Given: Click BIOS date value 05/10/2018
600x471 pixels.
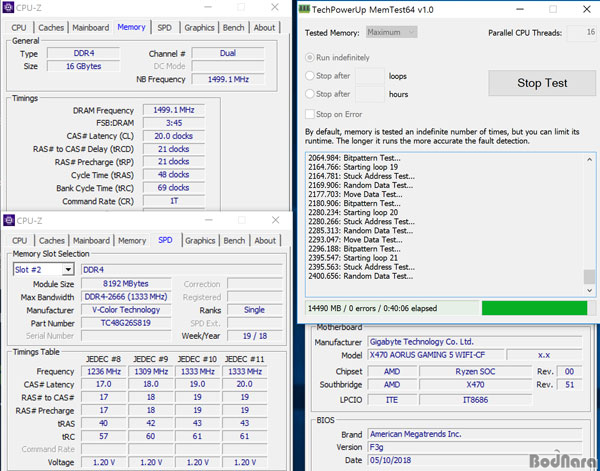Looking at the screenshot, I should pyautogui.click(x=475, y=460).
